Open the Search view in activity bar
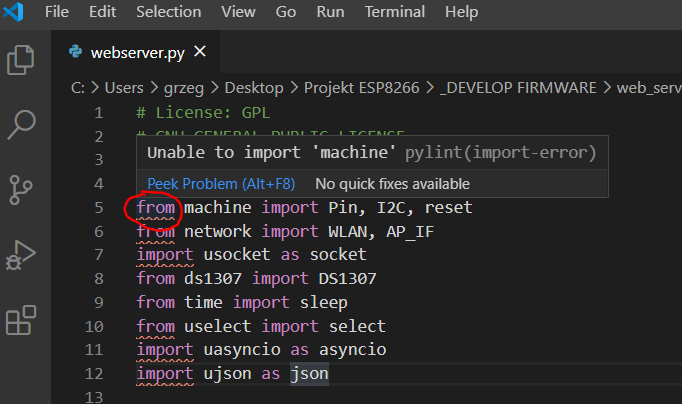This screenshot has height=404, width=682. [x=21, y=125]
